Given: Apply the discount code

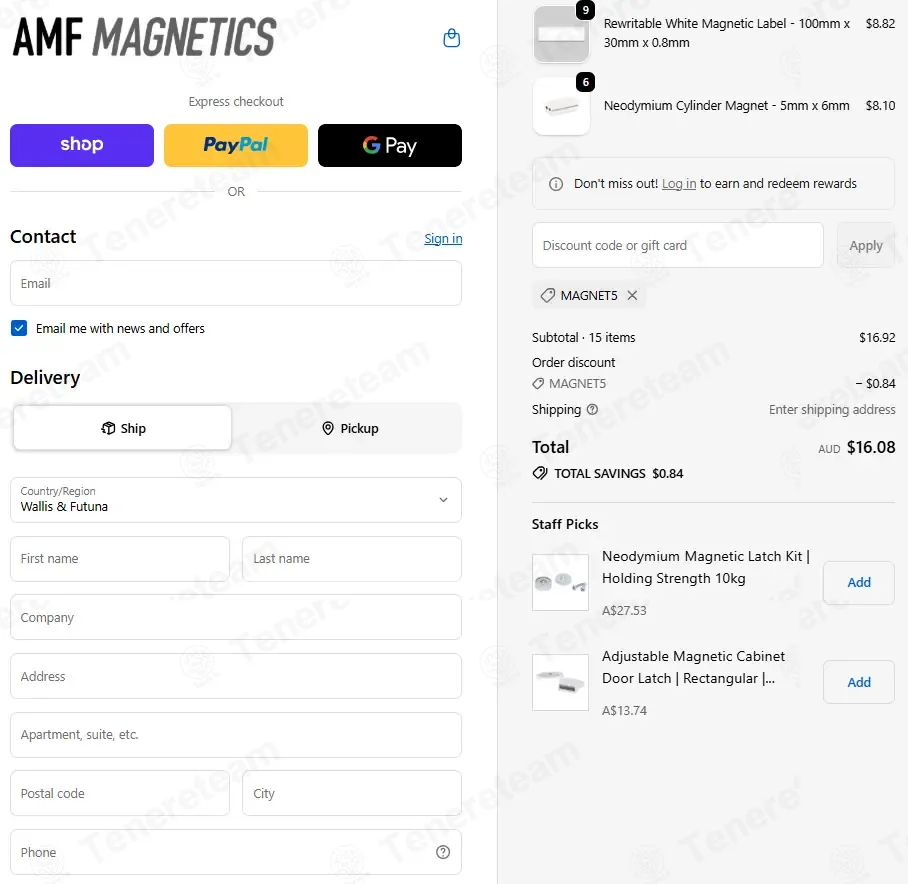Looking at the screenshot, I should click(x=866, y=245).
